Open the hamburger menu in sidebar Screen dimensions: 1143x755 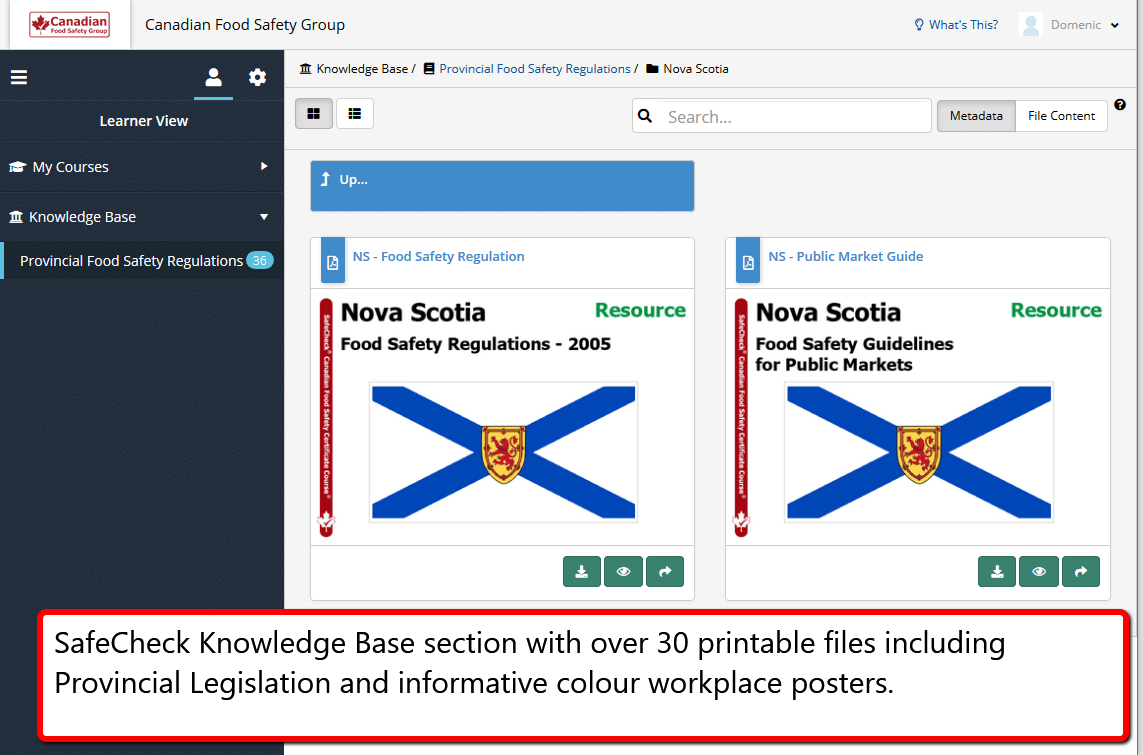coord(19,77)
